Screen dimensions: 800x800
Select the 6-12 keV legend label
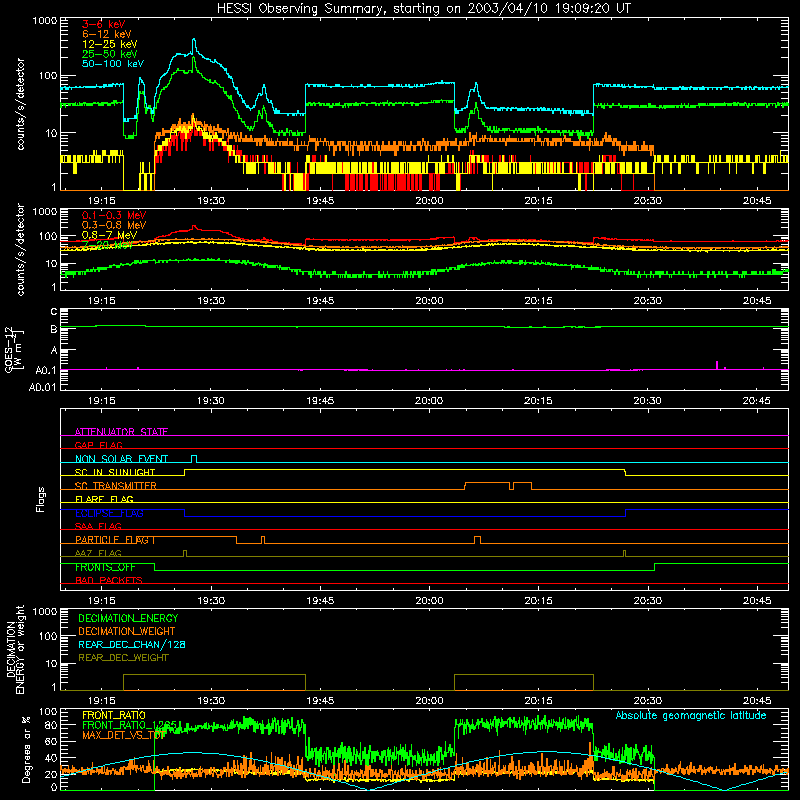coord(107,34)
